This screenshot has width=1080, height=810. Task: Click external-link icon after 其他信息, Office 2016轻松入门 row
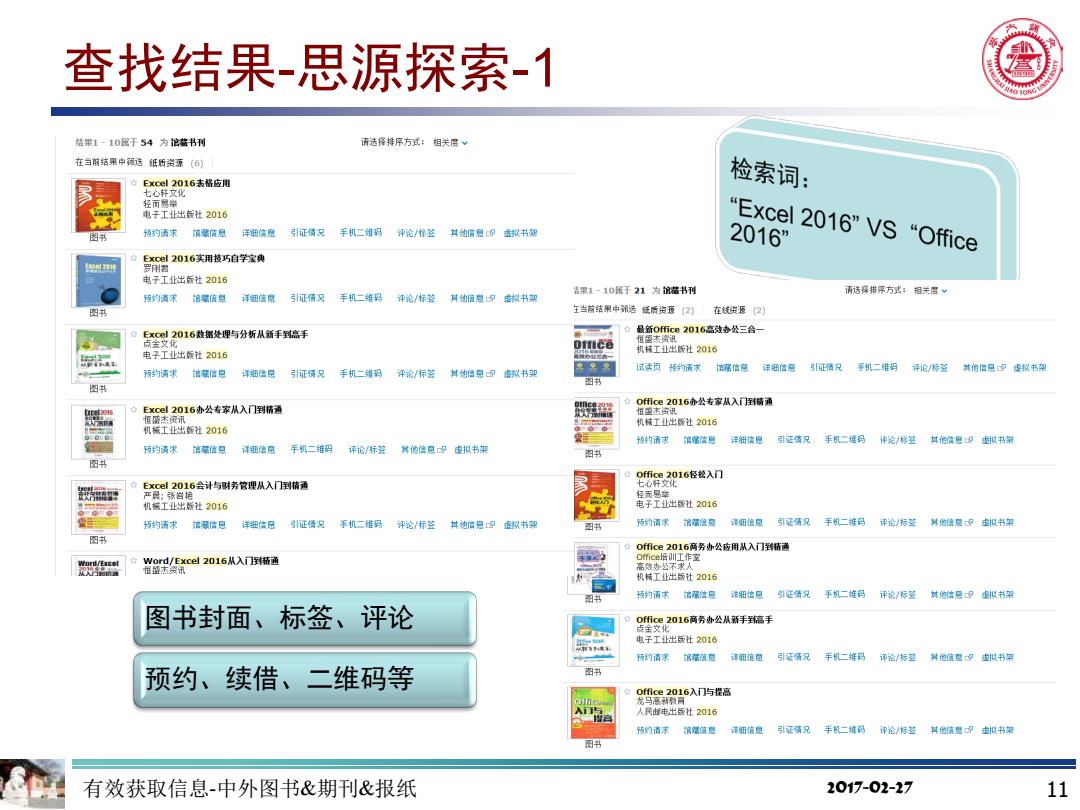(x=969, y=522)
